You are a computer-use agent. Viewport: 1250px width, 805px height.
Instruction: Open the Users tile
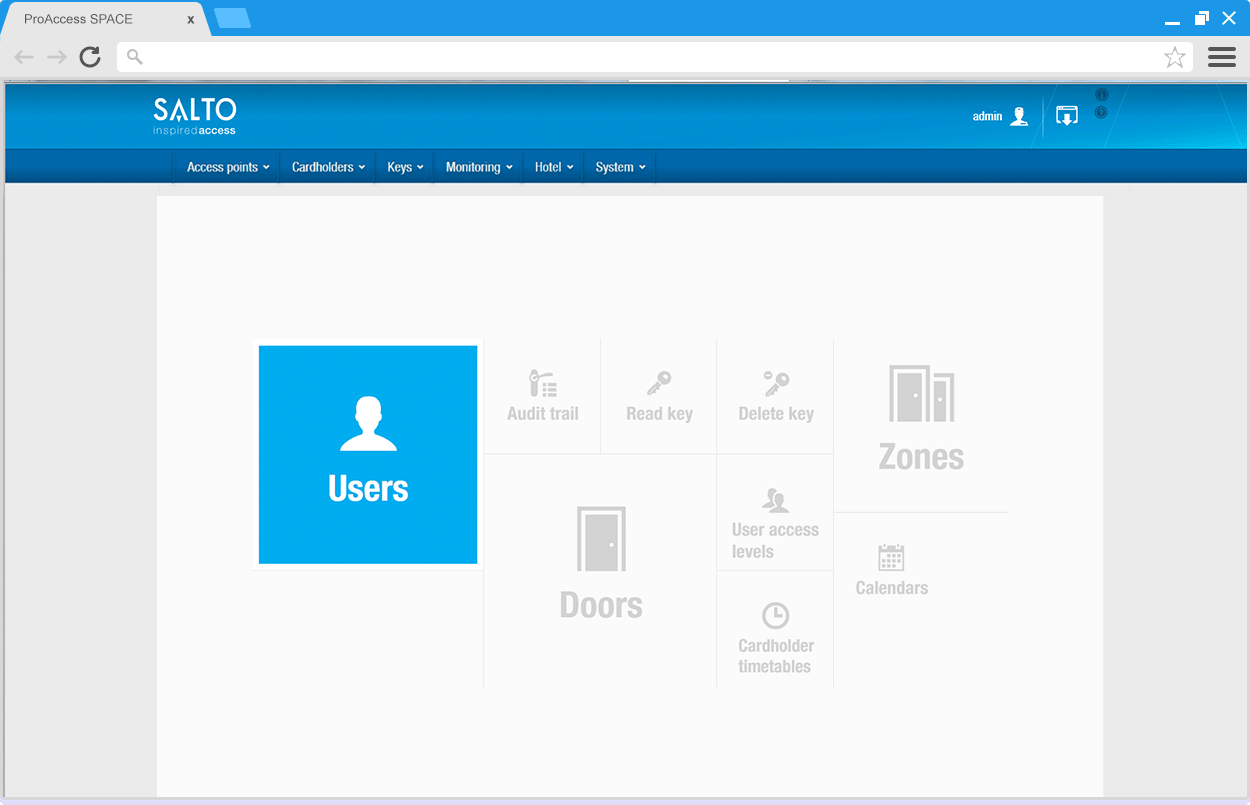coord(368,455)
